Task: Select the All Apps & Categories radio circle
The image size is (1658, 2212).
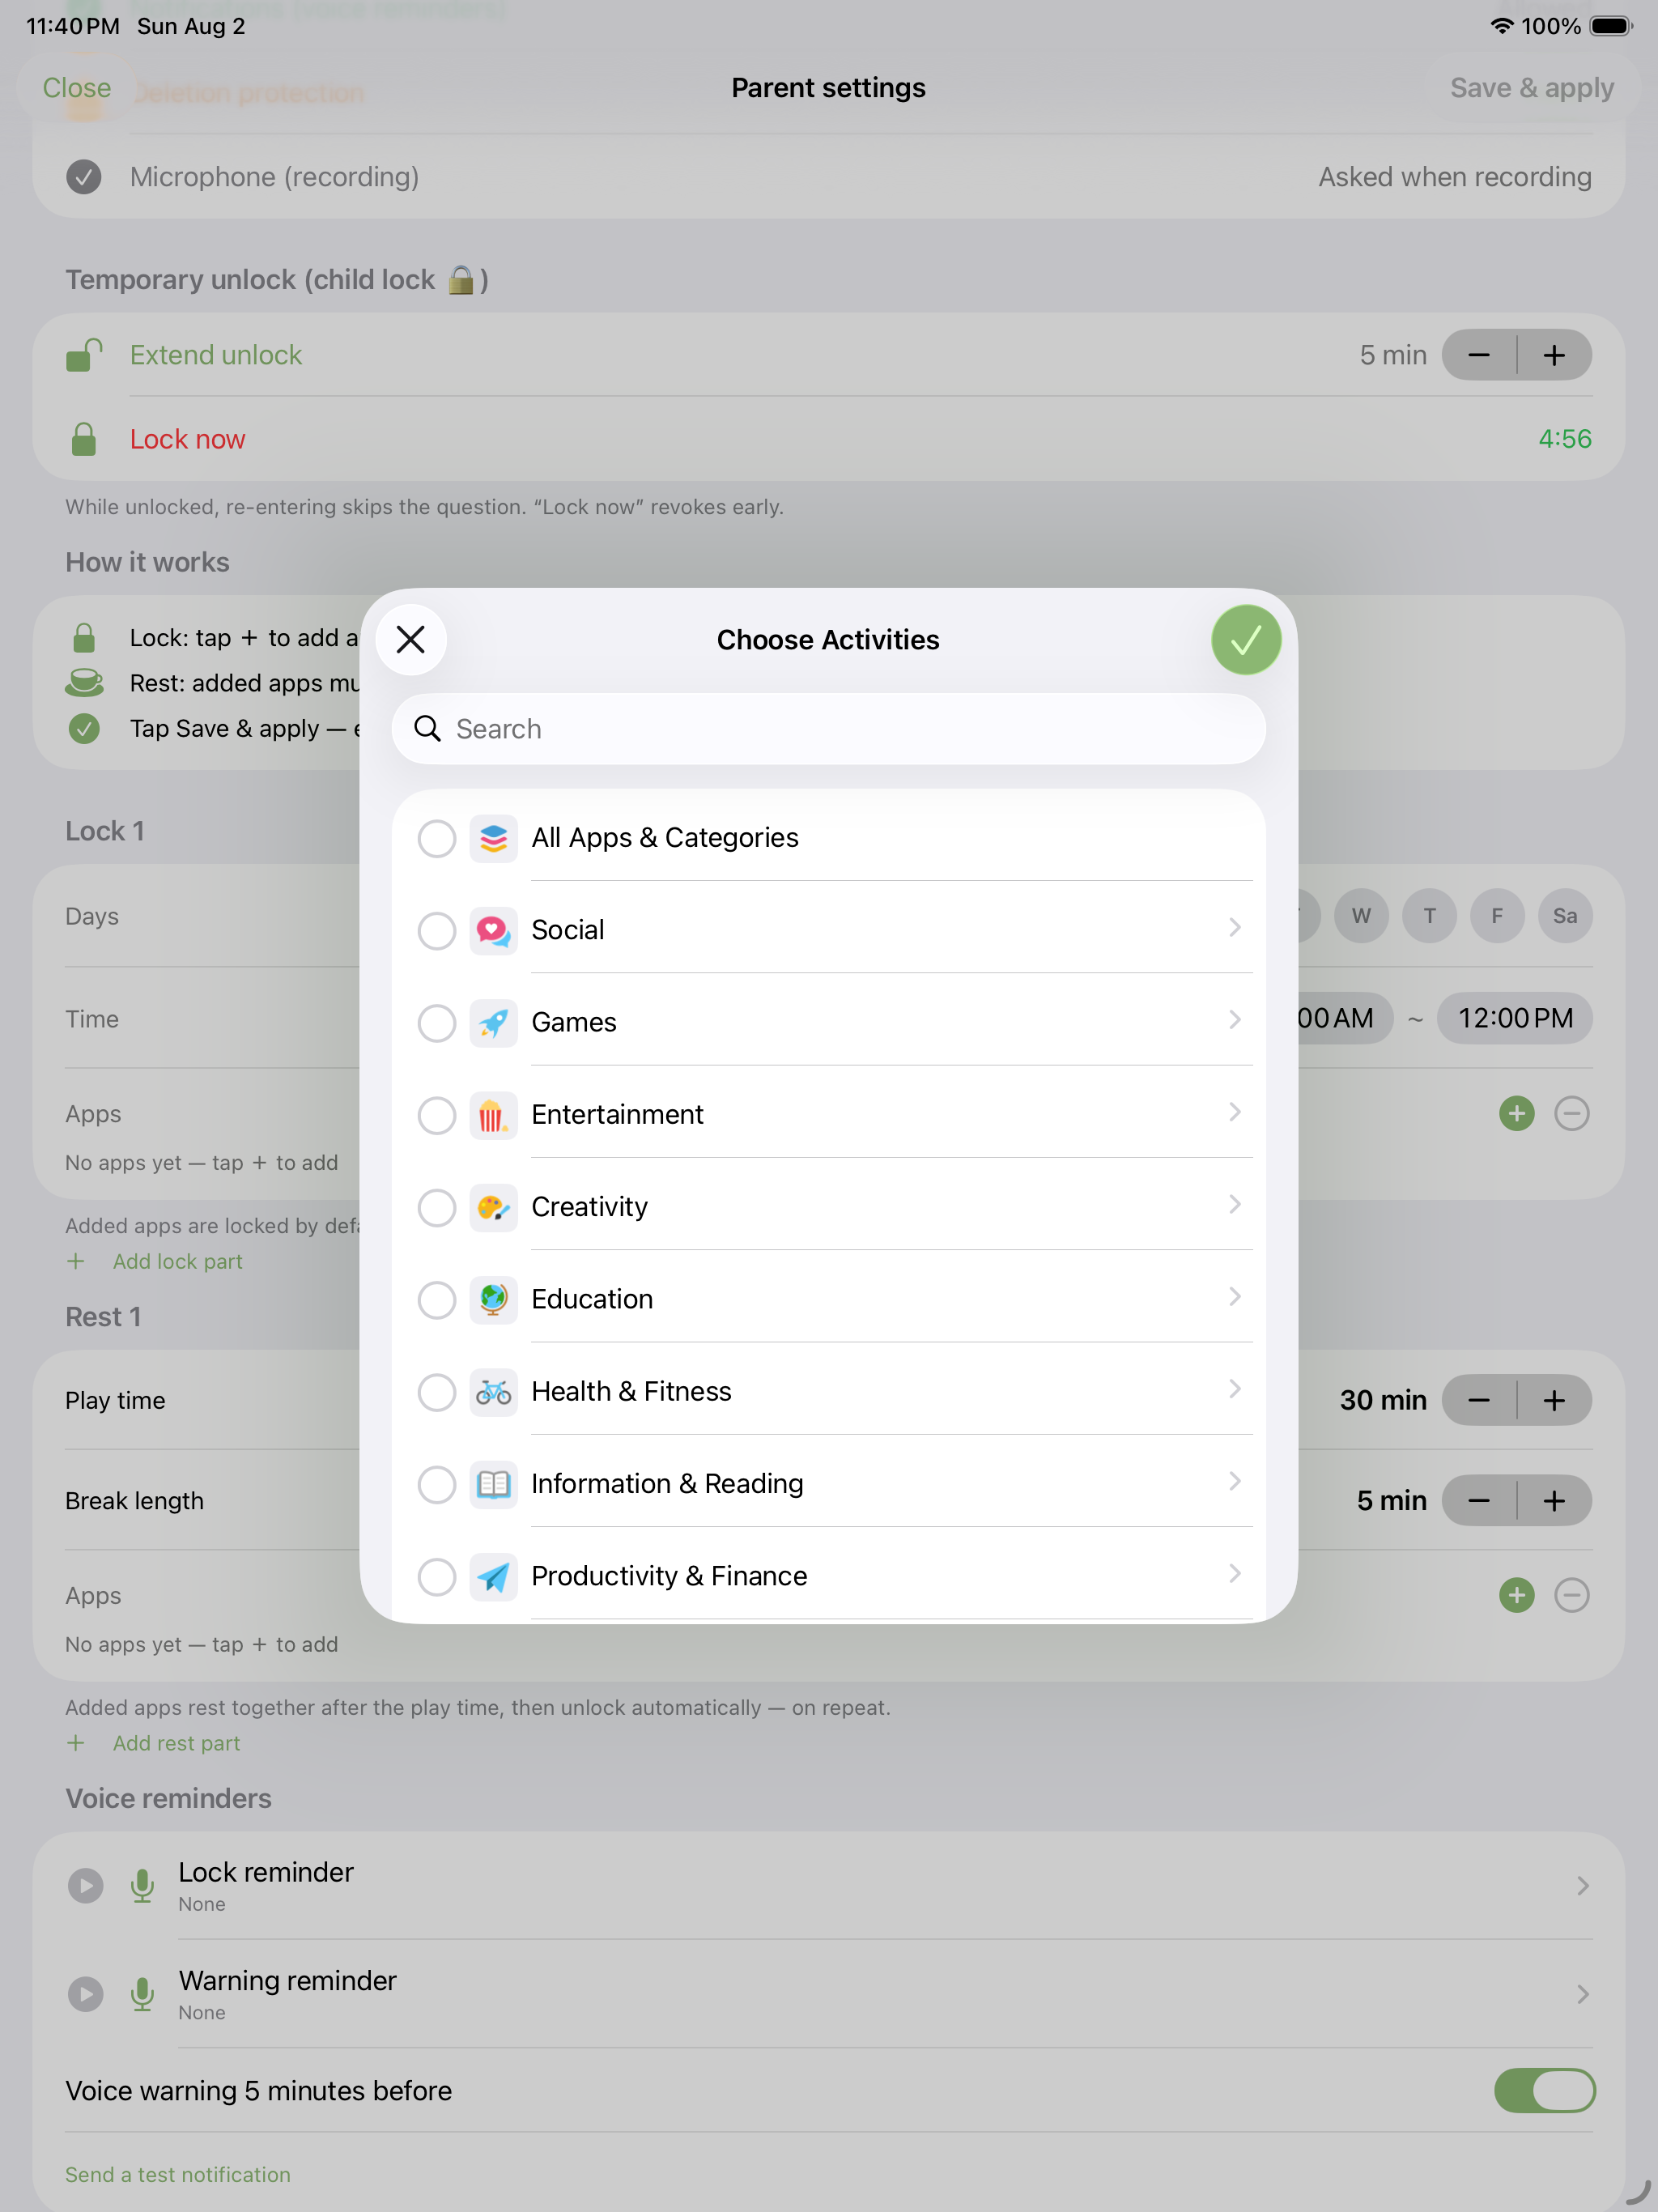Action: [x=437, y=838]
